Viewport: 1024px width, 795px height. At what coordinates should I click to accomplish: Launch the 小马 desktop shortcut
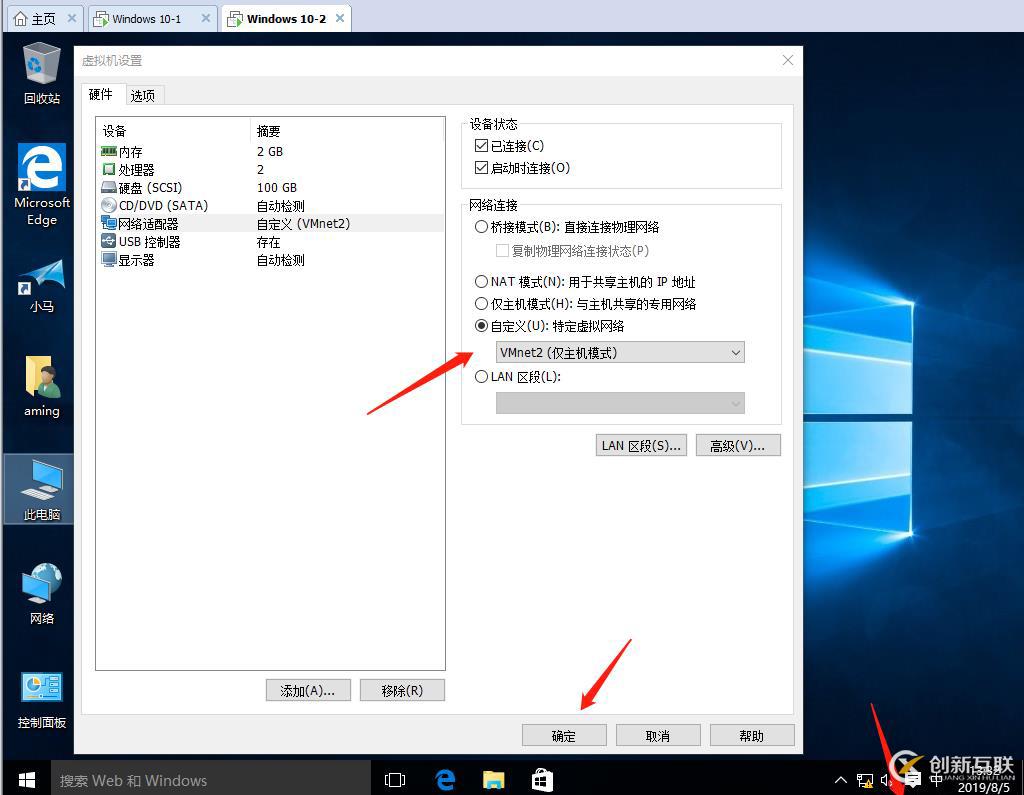(x=42, y=285)
